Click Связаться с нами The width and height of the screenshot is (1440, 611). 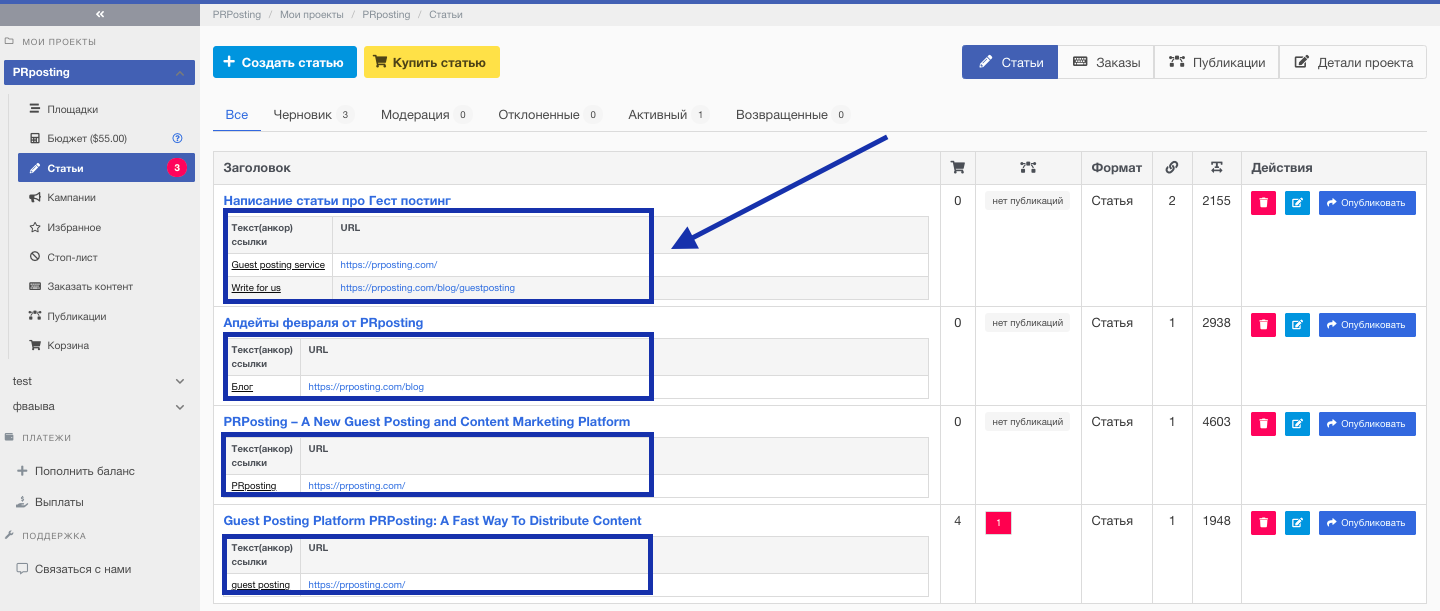click(83, 569)
